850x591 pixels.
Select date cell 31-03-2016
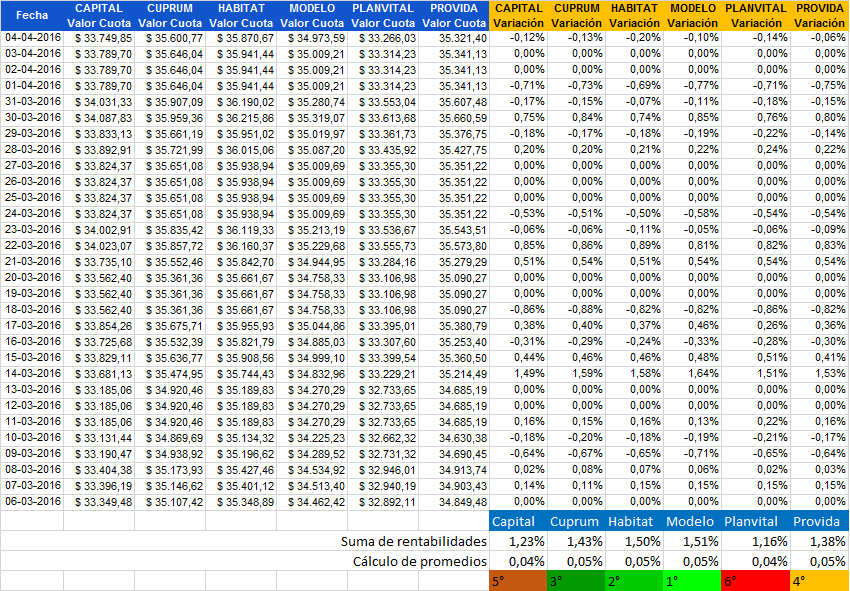[32, 102]
